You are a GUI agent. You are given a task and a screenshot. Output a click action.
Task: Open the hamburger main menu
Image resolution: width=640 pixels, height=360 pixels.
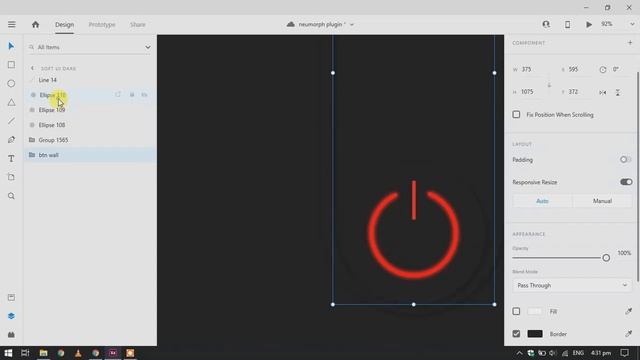coord(11,24)
